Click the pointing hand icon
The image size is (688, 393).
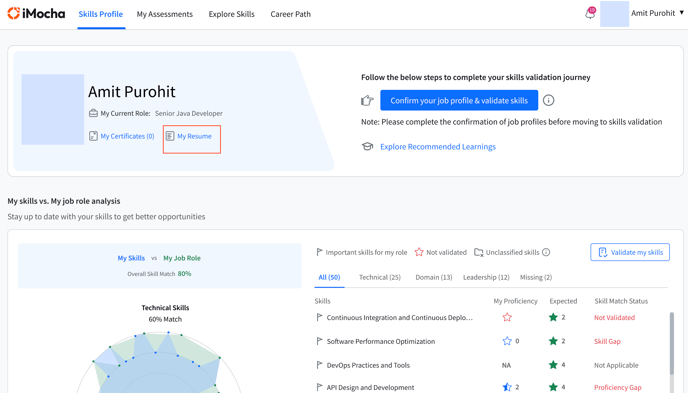coord(367,100)
